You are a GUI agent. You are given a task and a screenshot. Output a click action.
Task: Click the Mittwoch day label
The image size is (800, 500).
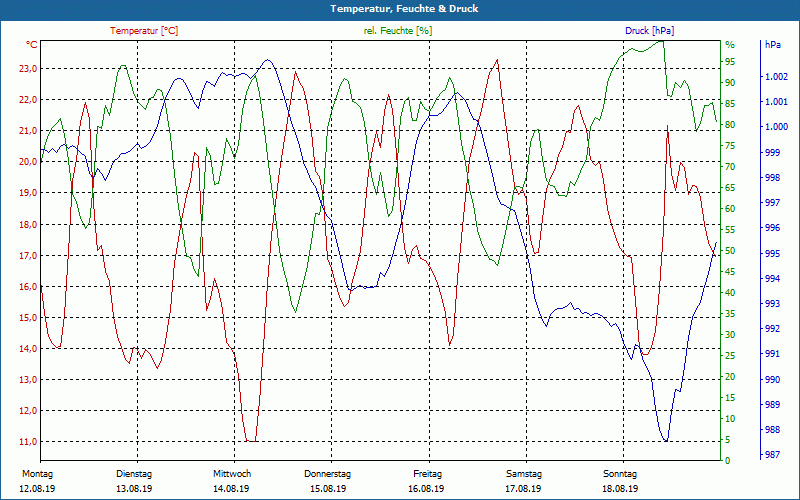pos(232,474)
